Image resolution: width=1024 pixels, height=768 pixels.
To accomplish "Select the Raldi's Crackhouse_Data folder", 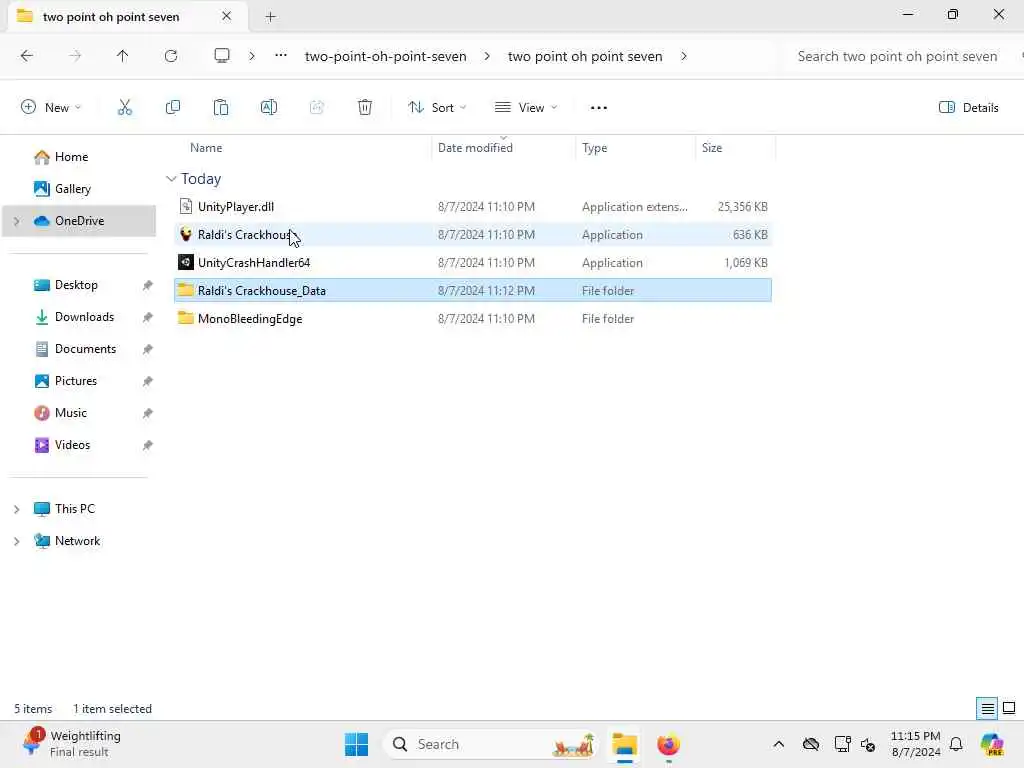I will pos(473,291).
